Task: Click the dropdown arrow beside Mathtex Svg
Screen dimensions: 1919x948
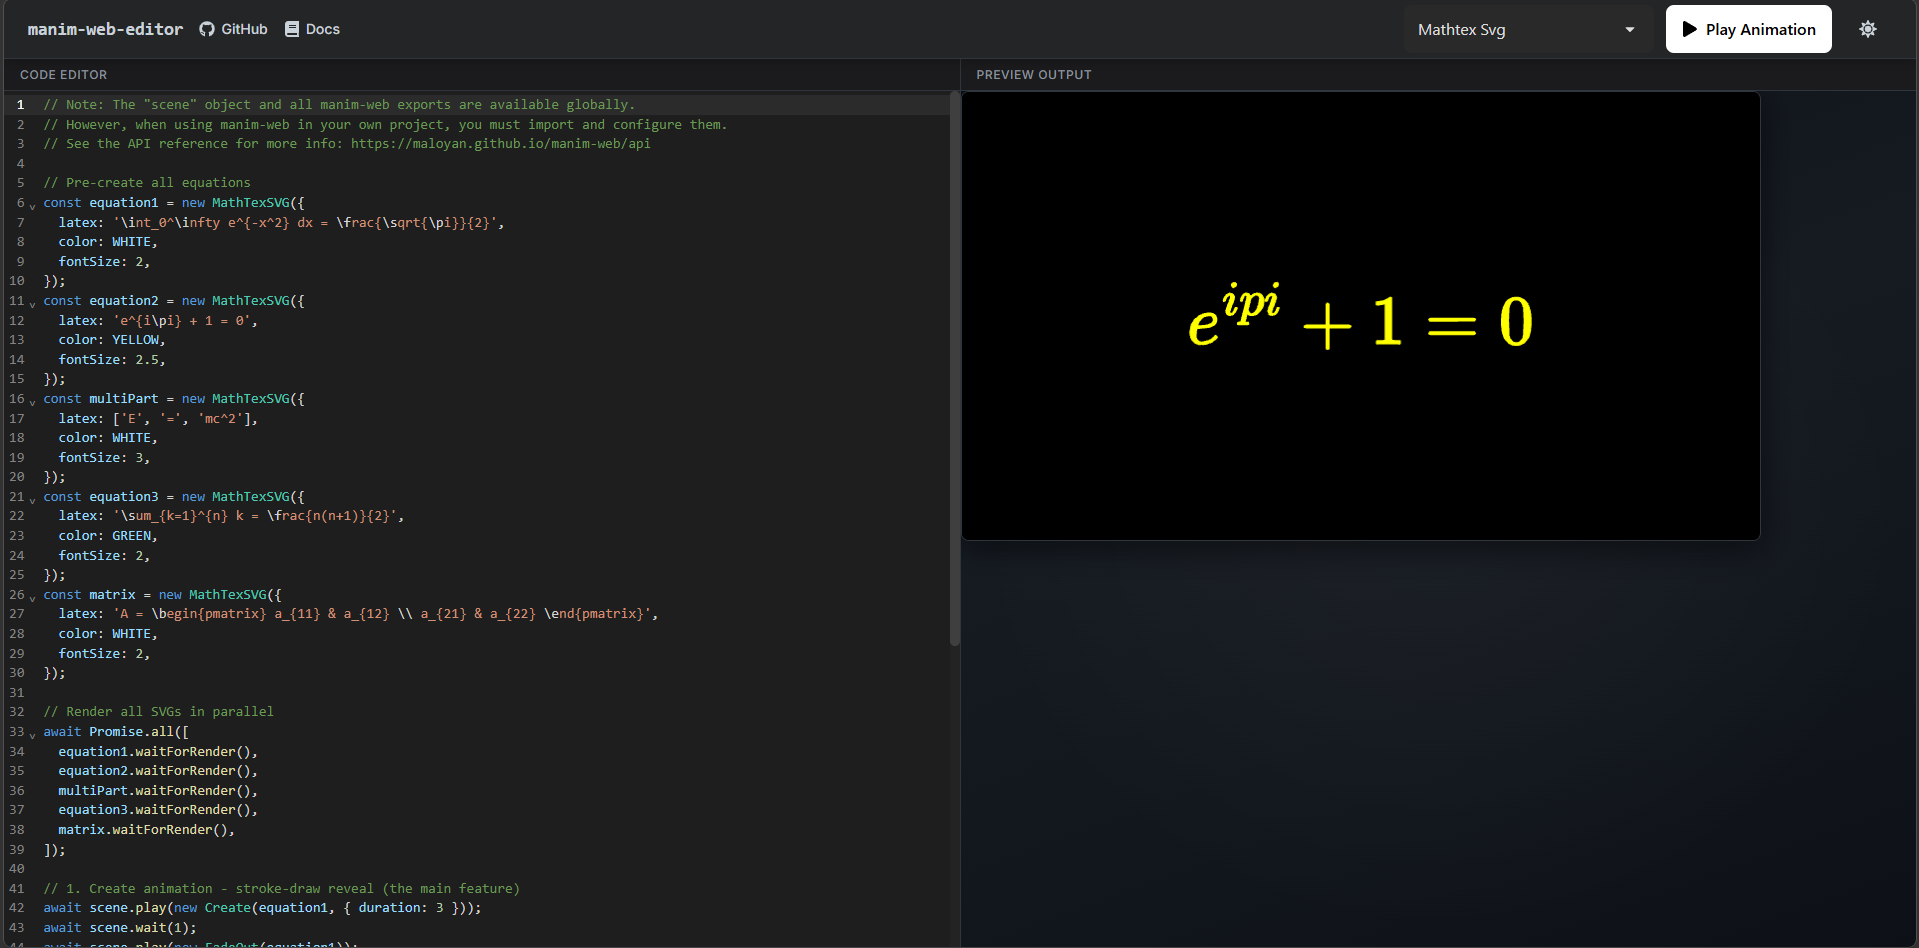Action: pos(1630,30)
